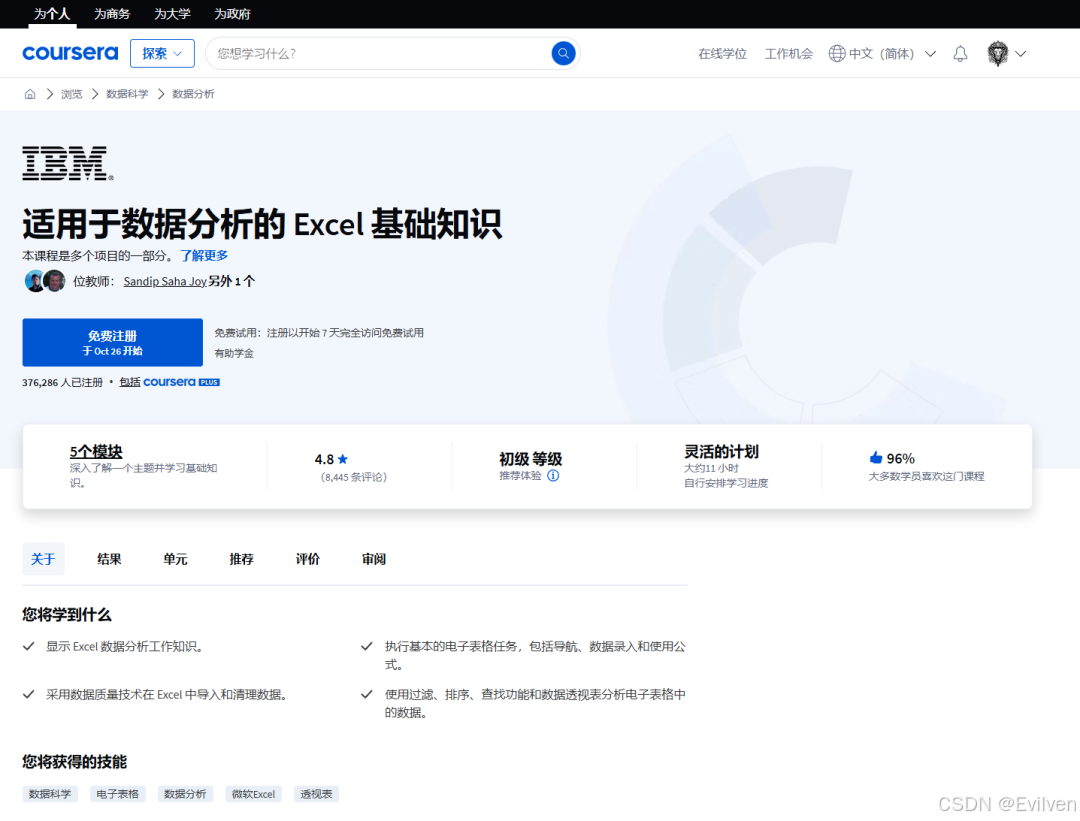Viewport: 1080px width, 821px height.
Task: Click the blue search magnifier button
Action: [563, 53]
